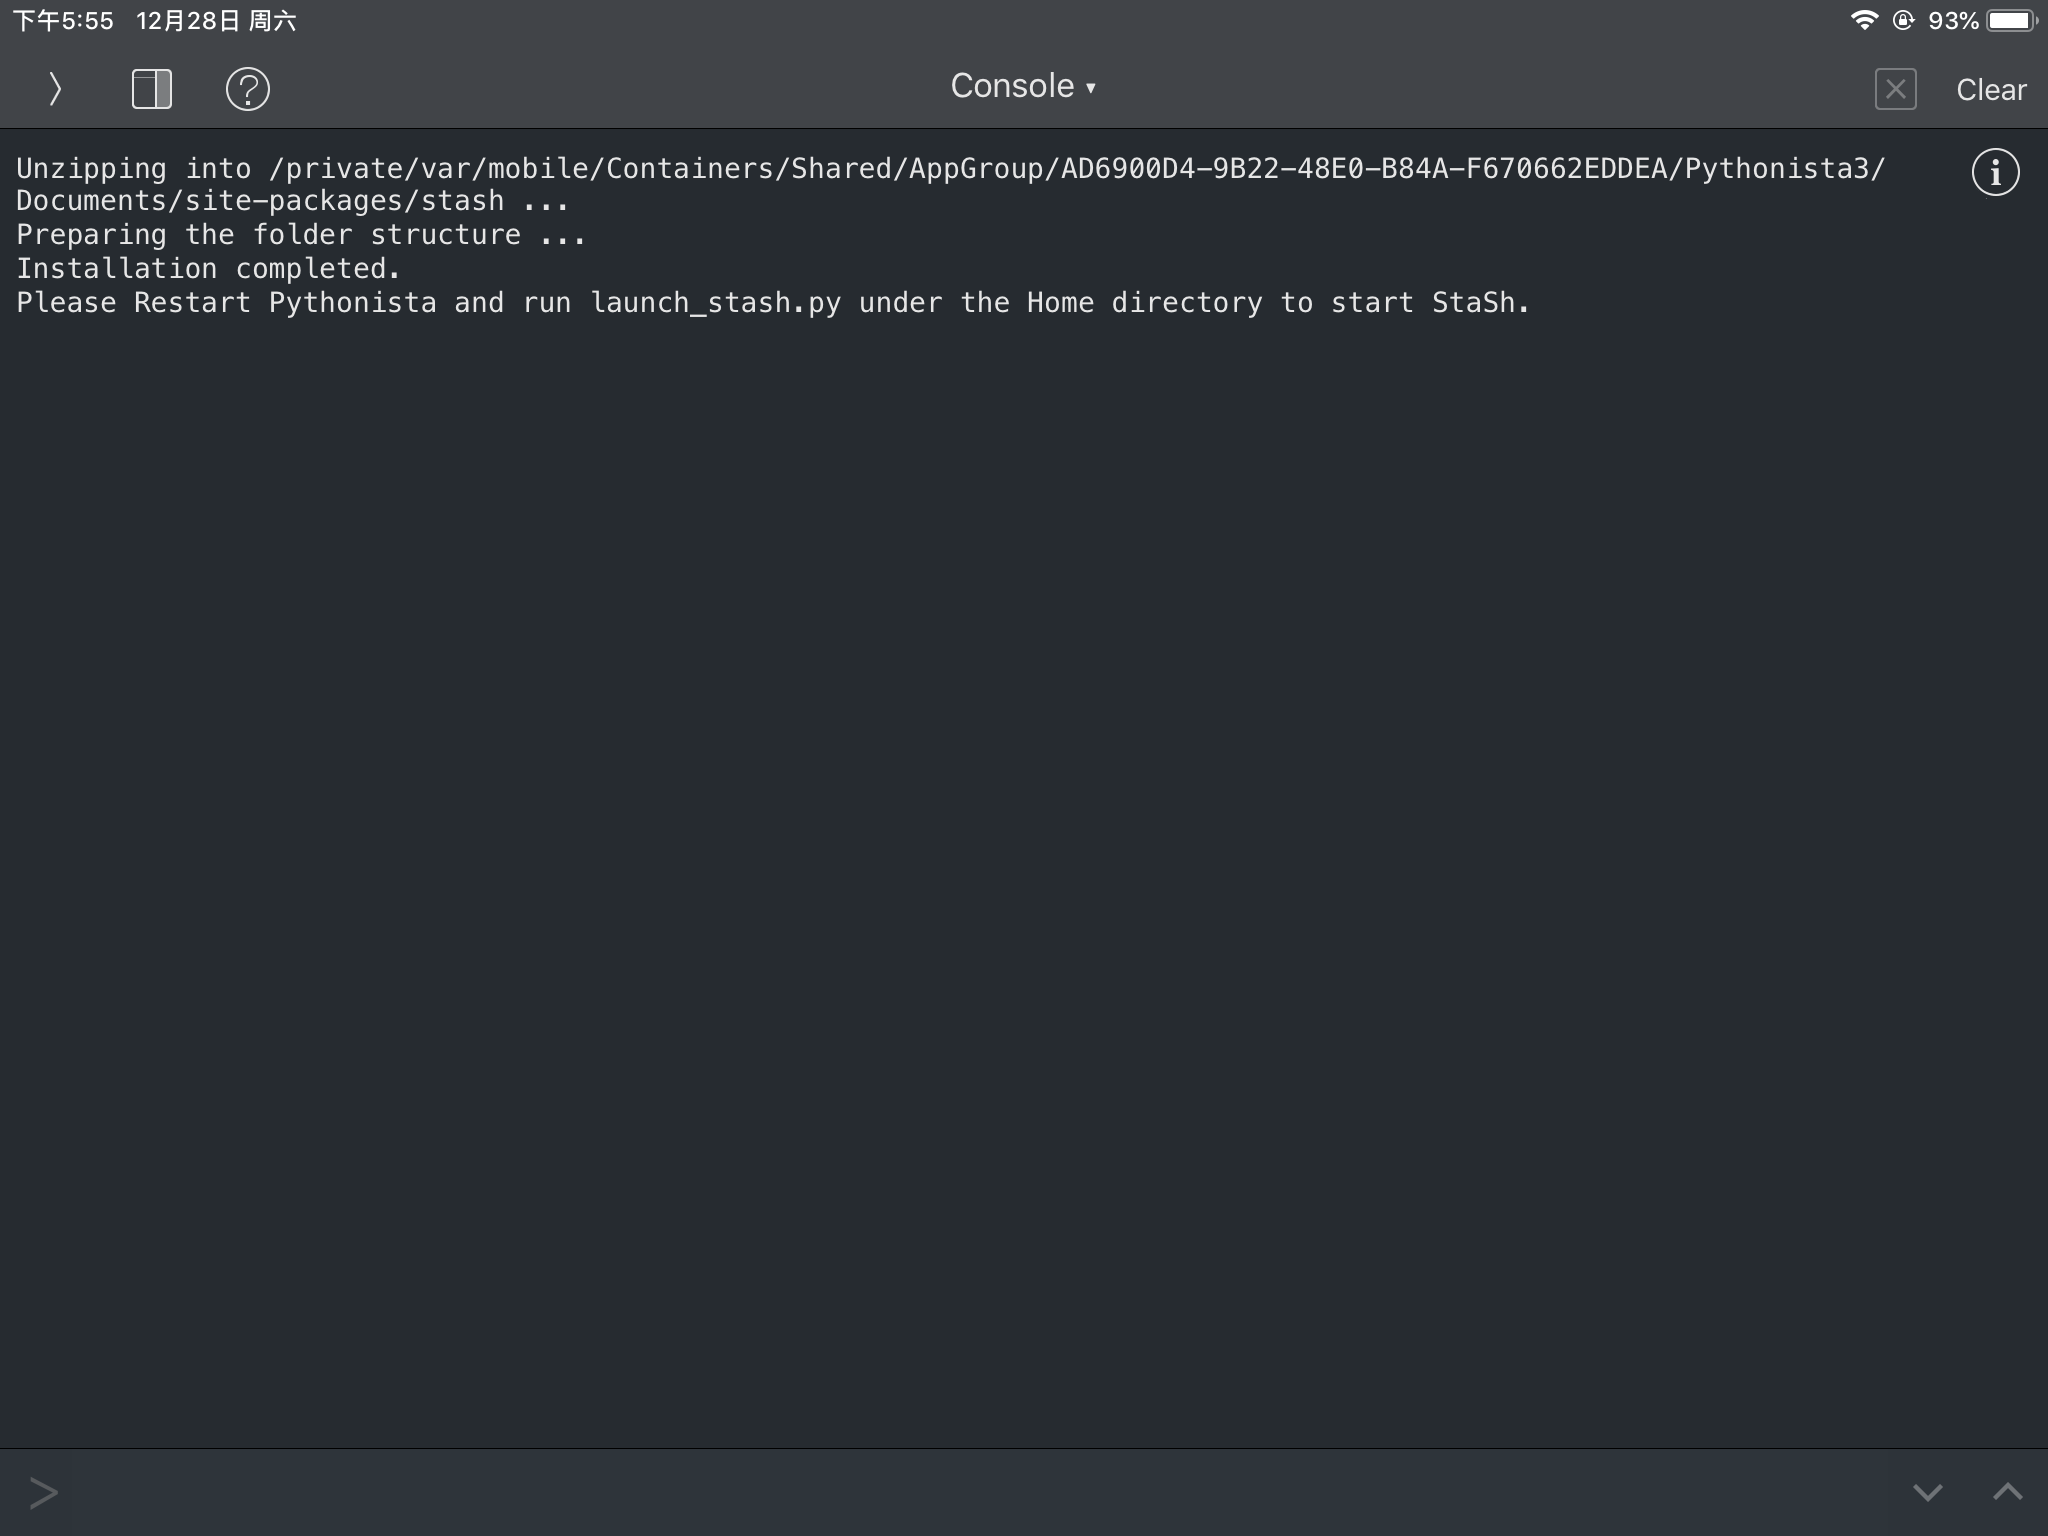
Task: Select the "Preparing the folder structure" line
Action: point(300,235)
